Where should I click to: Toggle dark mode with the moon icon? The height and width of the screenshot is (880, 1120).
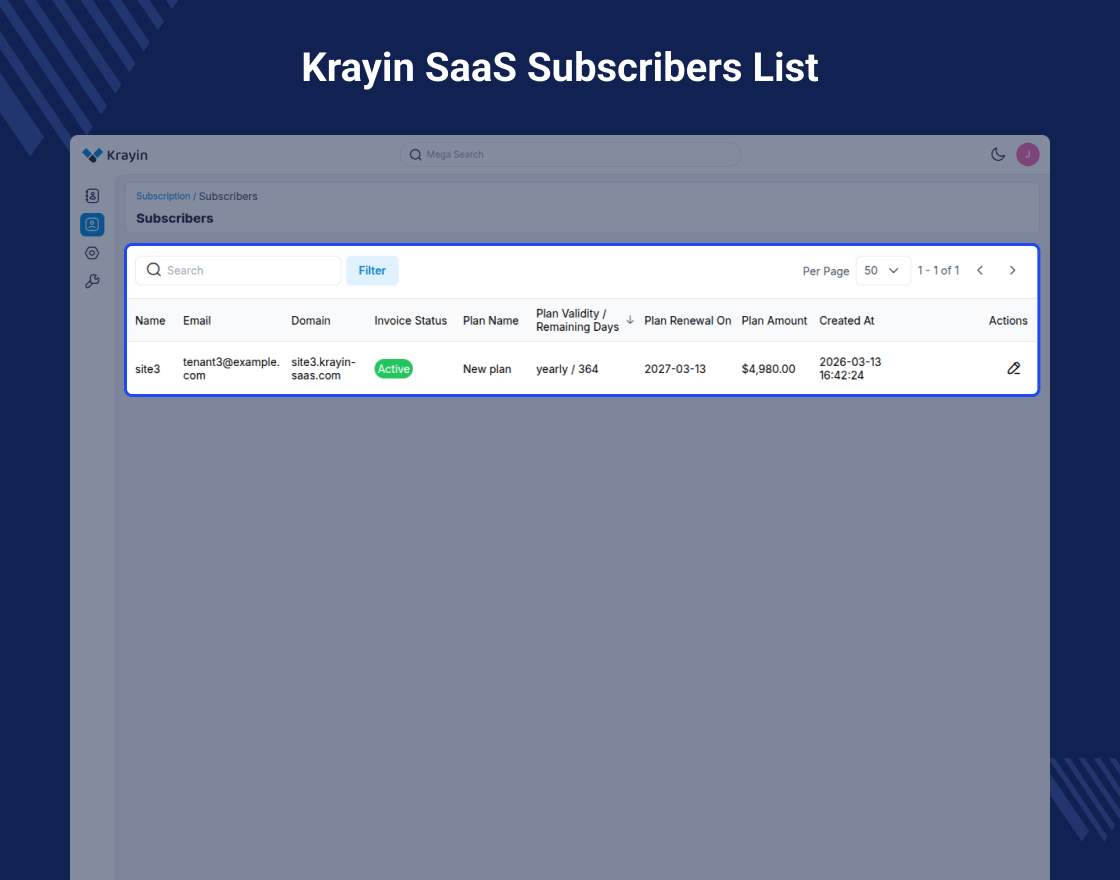tap(996, 154)
